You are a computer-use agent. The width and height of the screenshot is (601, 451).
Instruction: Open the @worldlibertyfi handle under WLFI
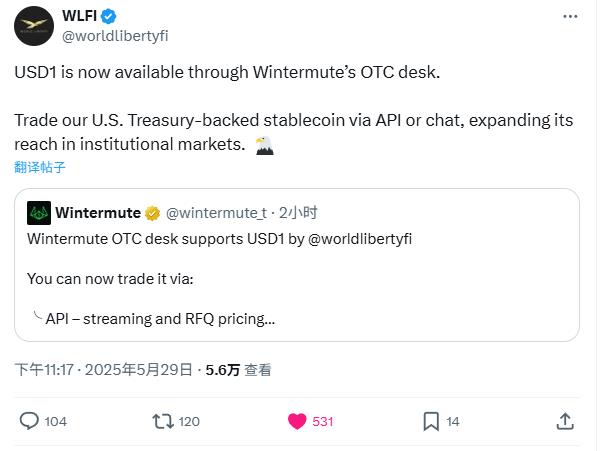pos(115,36)
